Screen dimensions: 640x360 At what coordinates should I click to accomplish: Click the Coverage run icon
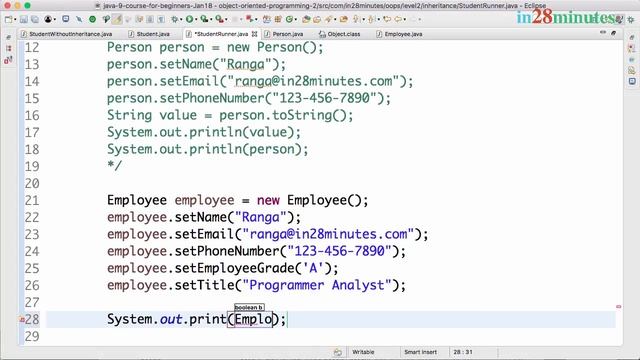click(x=204, y=19)
